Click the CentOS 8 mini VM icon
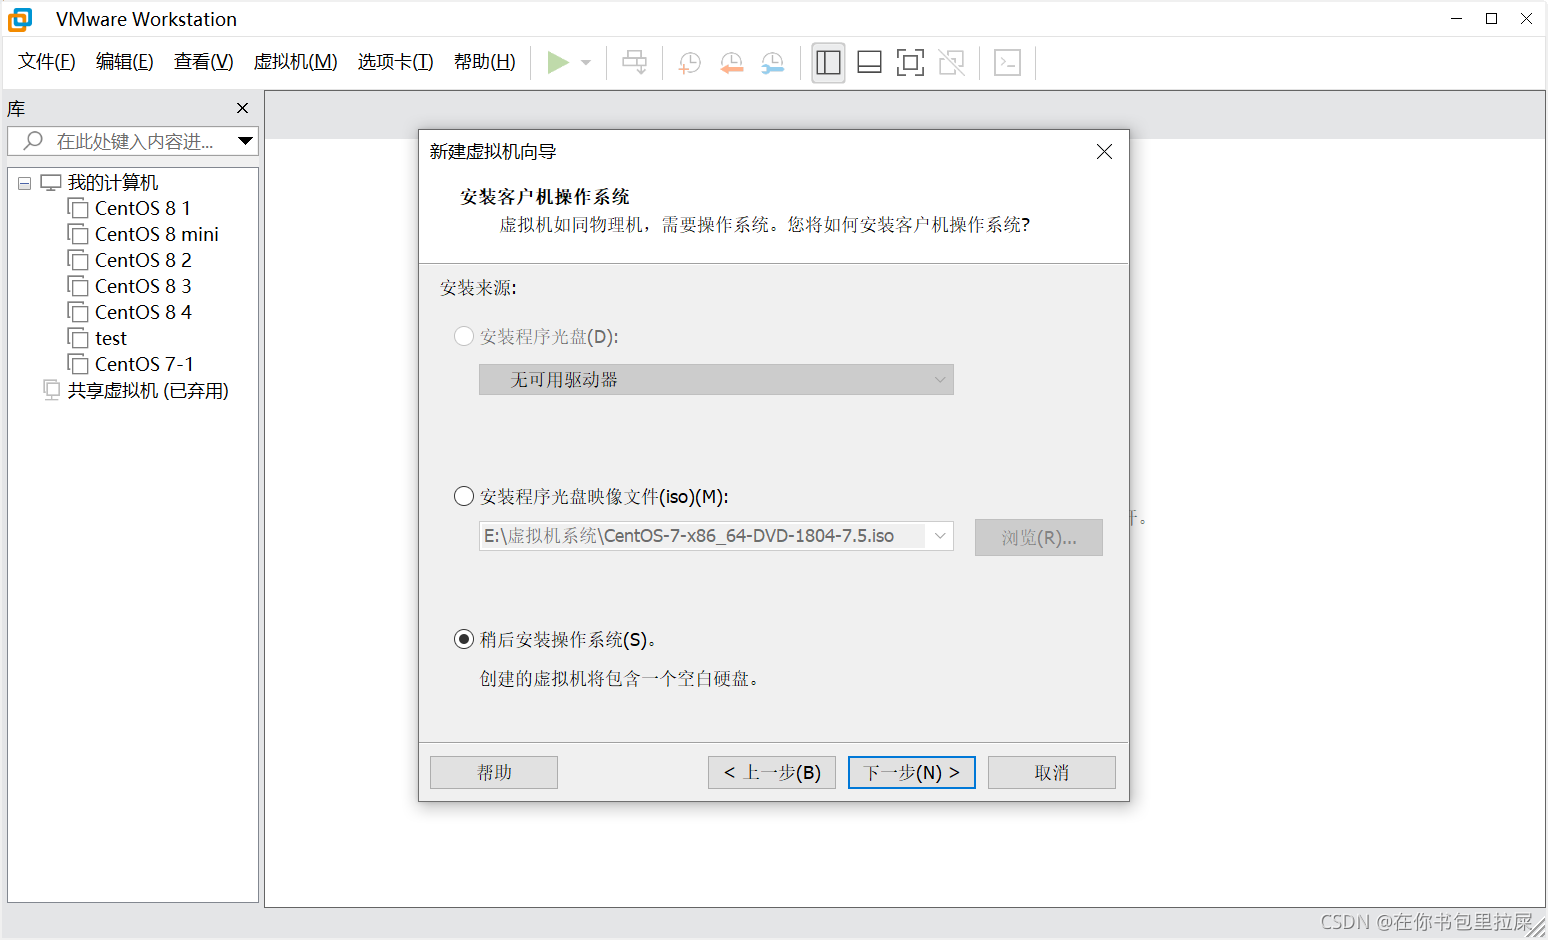The height and width of the screenshot is (940, 1548). (x=78, y=234)
